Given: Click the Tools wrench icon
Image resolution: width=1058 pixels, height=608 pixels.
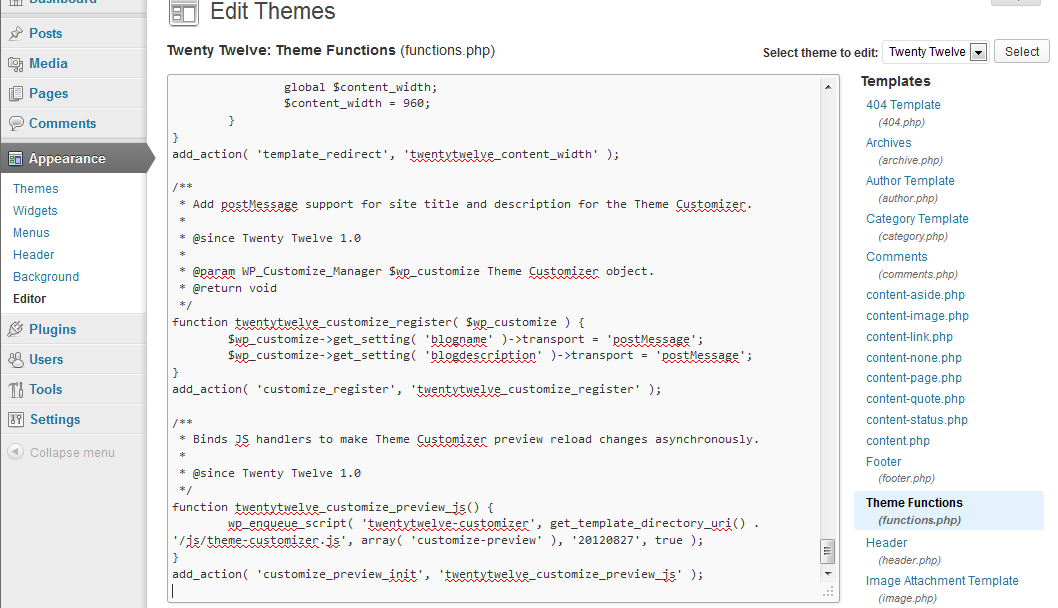Looking at the screenshot, I should [16, 389].
